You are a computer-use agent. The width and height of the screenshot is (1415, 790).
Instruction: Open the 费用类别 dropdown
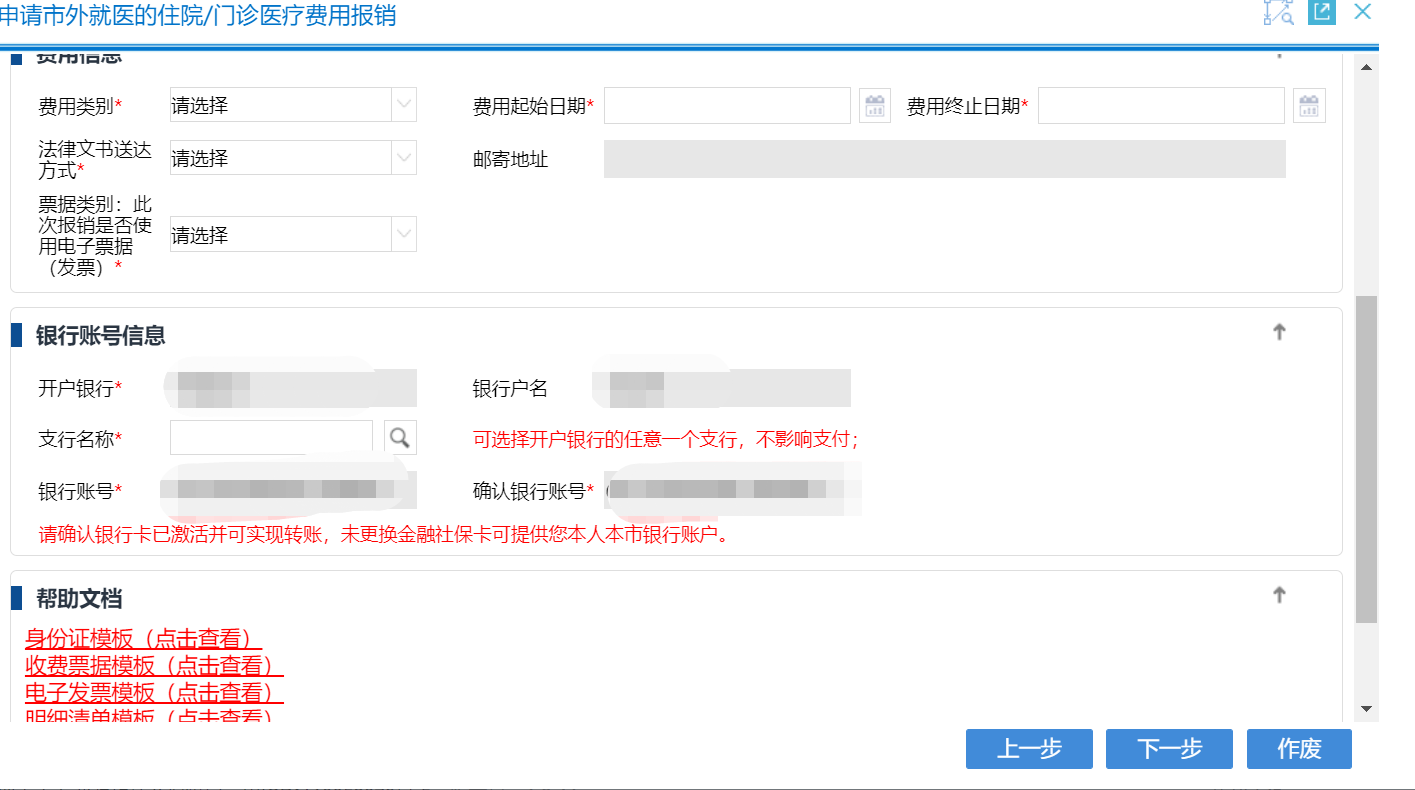(293, 105)
